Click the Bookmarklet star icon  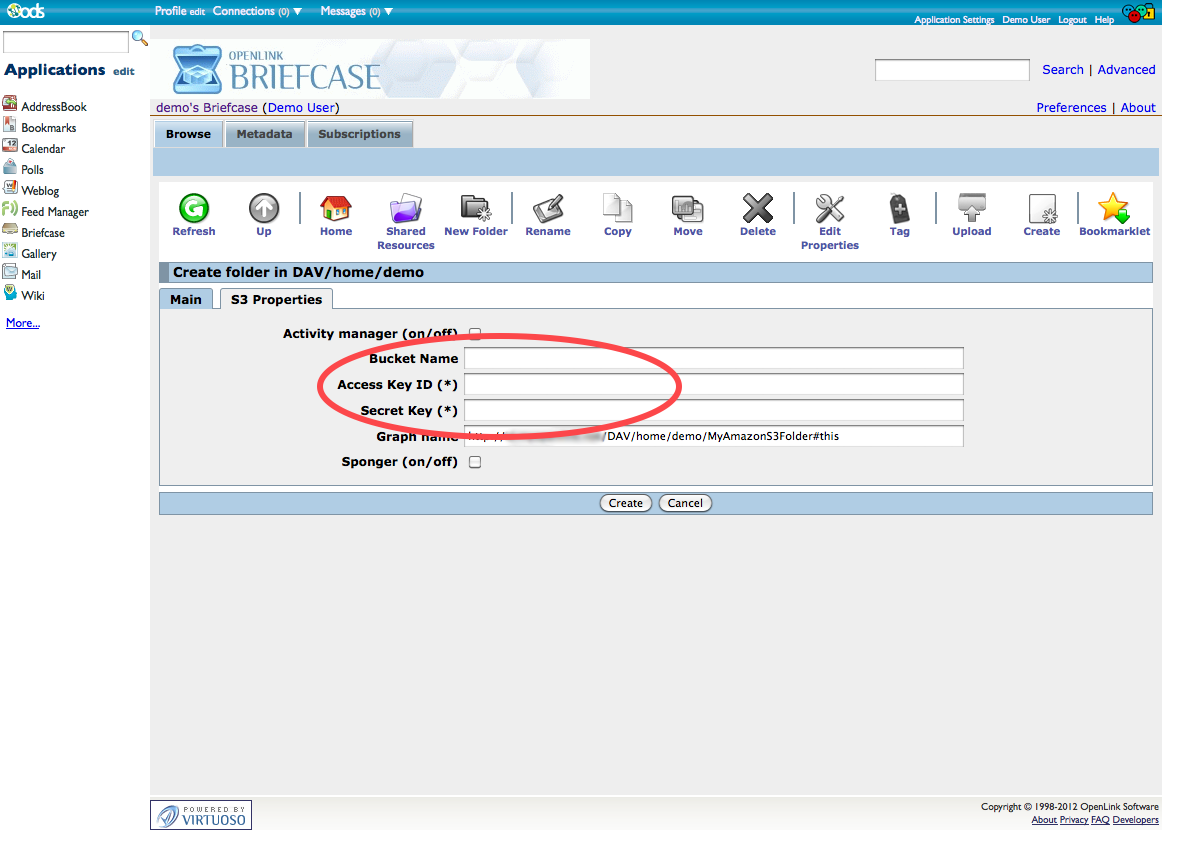tap(1114, 209)
